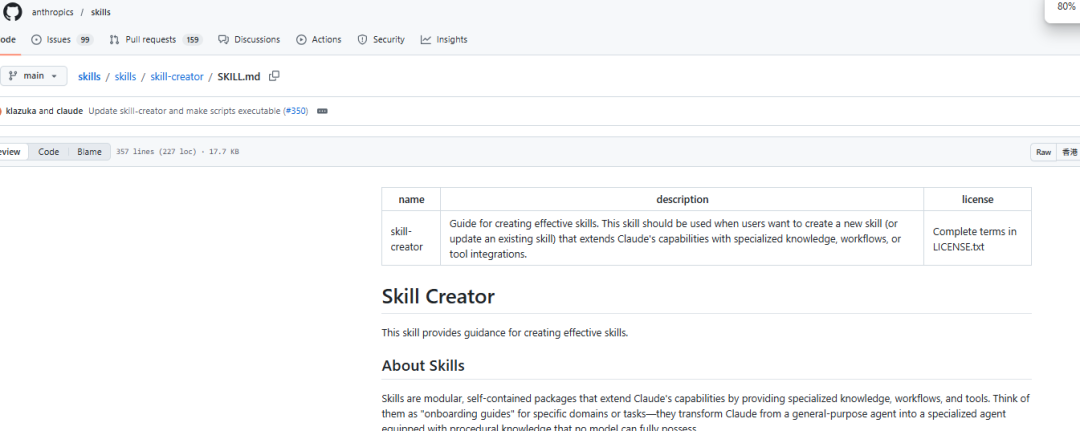1080x431 pixels.
Task: Open the Security tab
Action: (x=381, y=40)
